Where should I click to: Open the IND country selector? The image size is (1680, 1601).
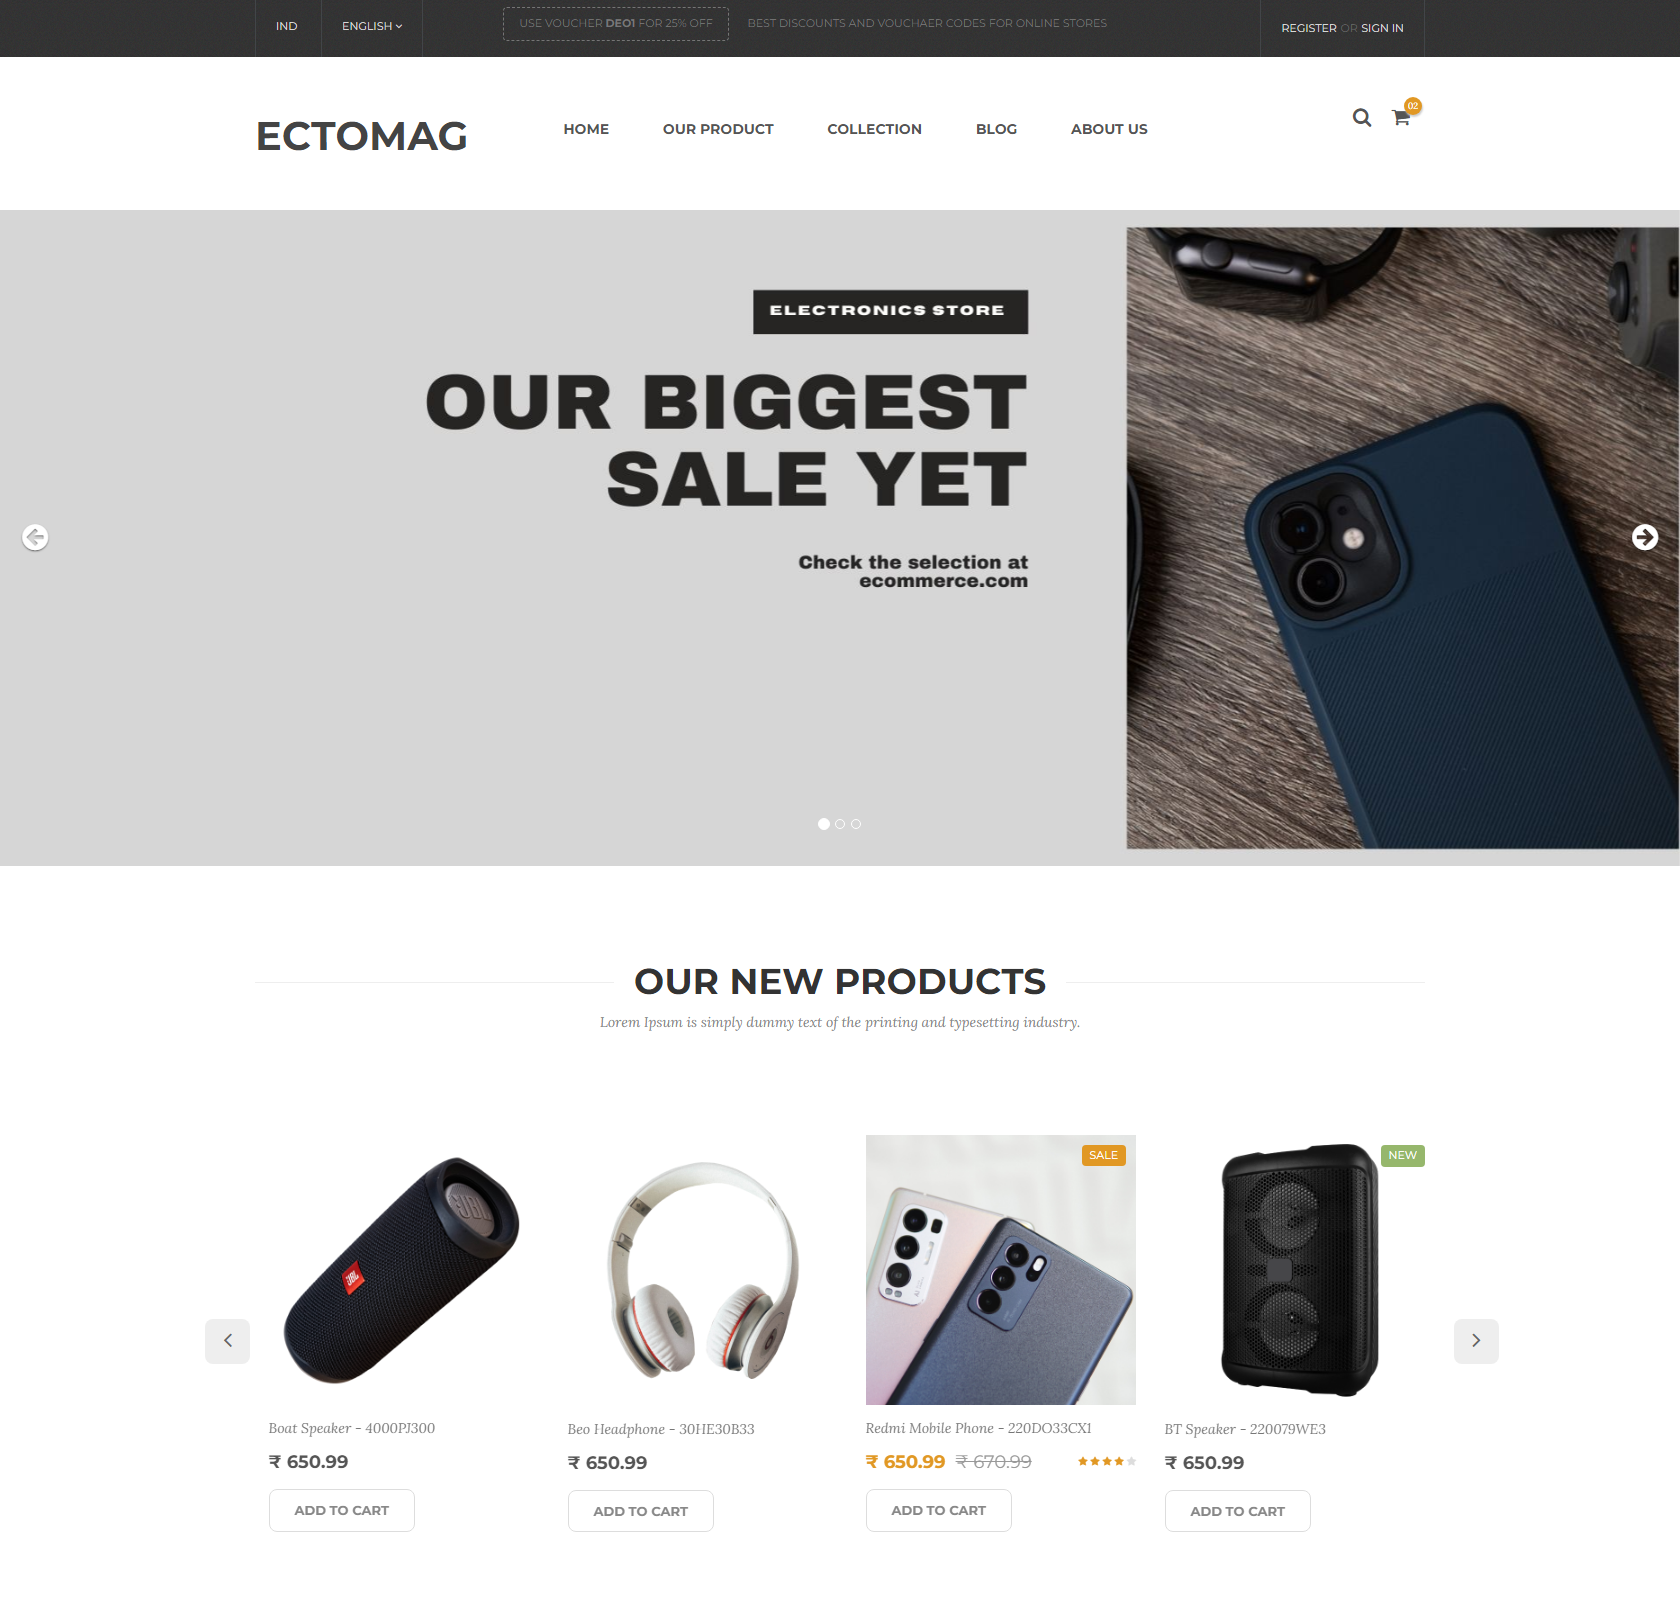[x=287, y=27]
